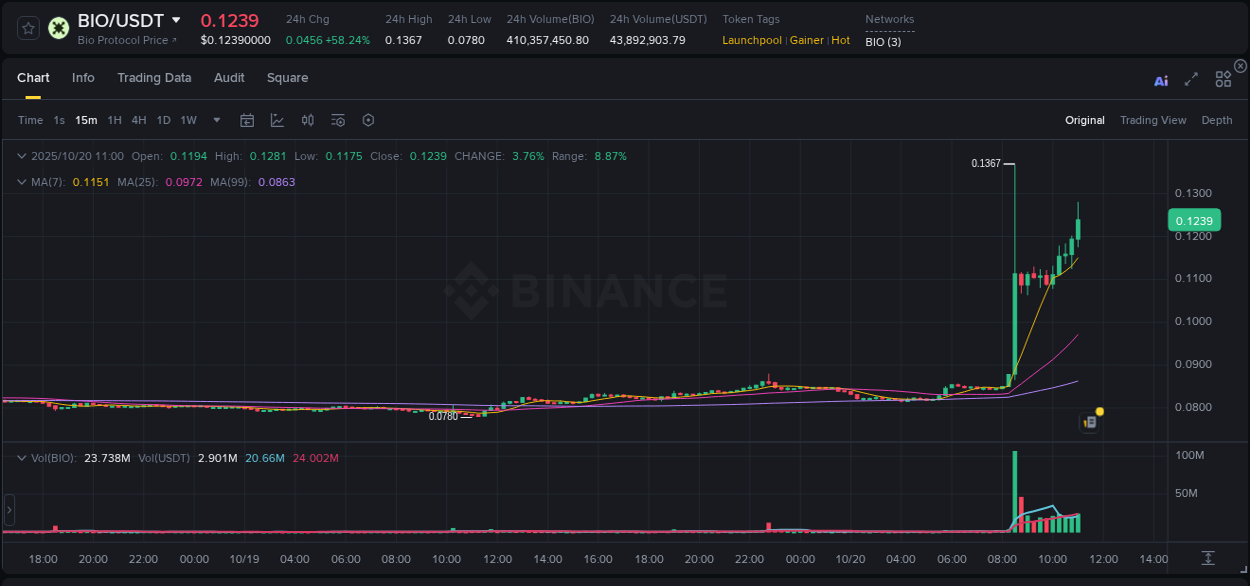Click the scrollbar handle beside the volume panel
The height and width of the screenshot is (586, 1250).
point(8,510)
